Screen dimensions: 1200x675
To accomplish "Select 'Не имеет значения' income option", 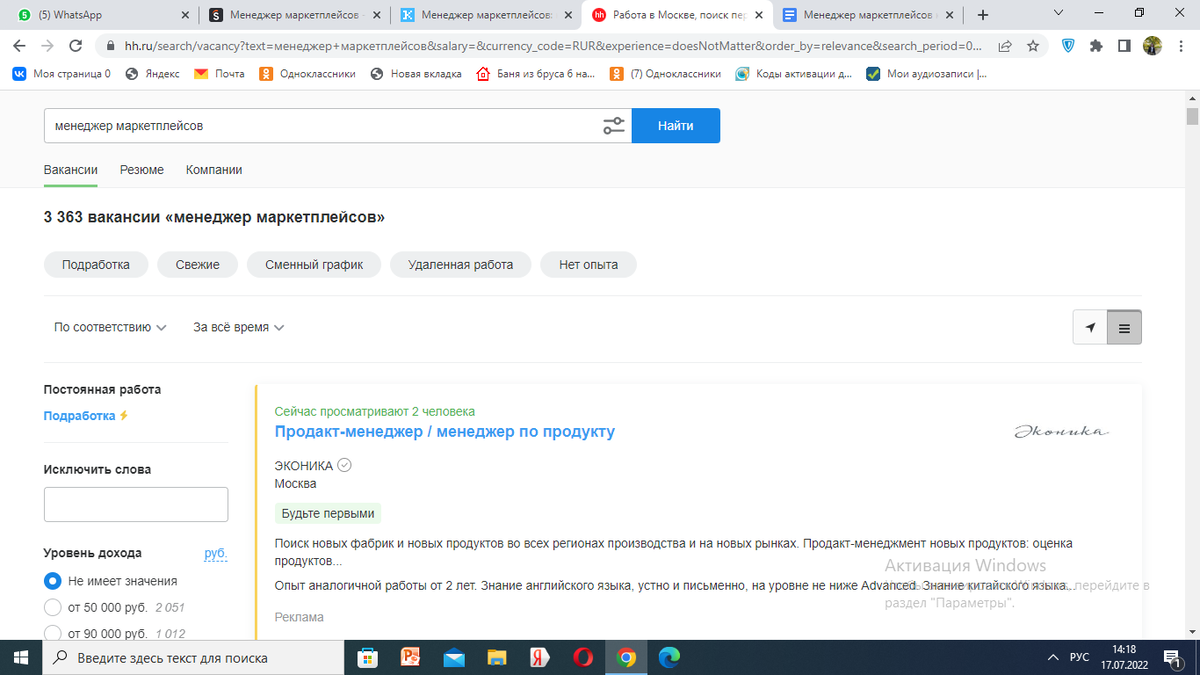I will pyautogui.click(x=53, y=580).
